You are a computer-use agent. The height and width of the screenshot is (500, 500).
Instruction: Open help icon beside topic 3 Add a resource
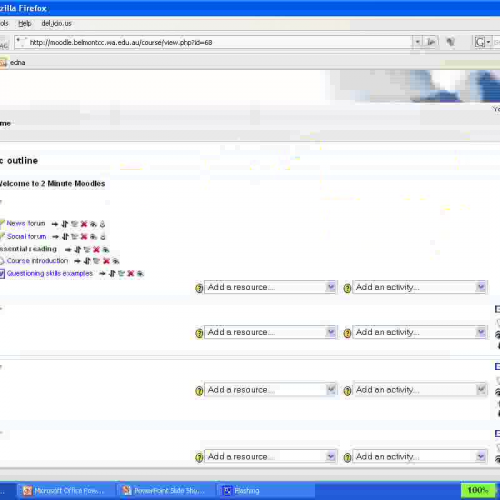(199, 457)
